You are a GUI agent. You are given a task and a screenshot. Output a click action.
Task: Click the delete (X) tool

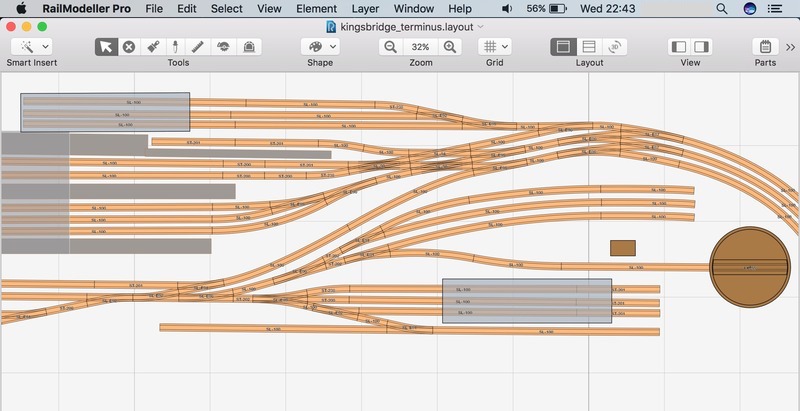pos(129,47)
